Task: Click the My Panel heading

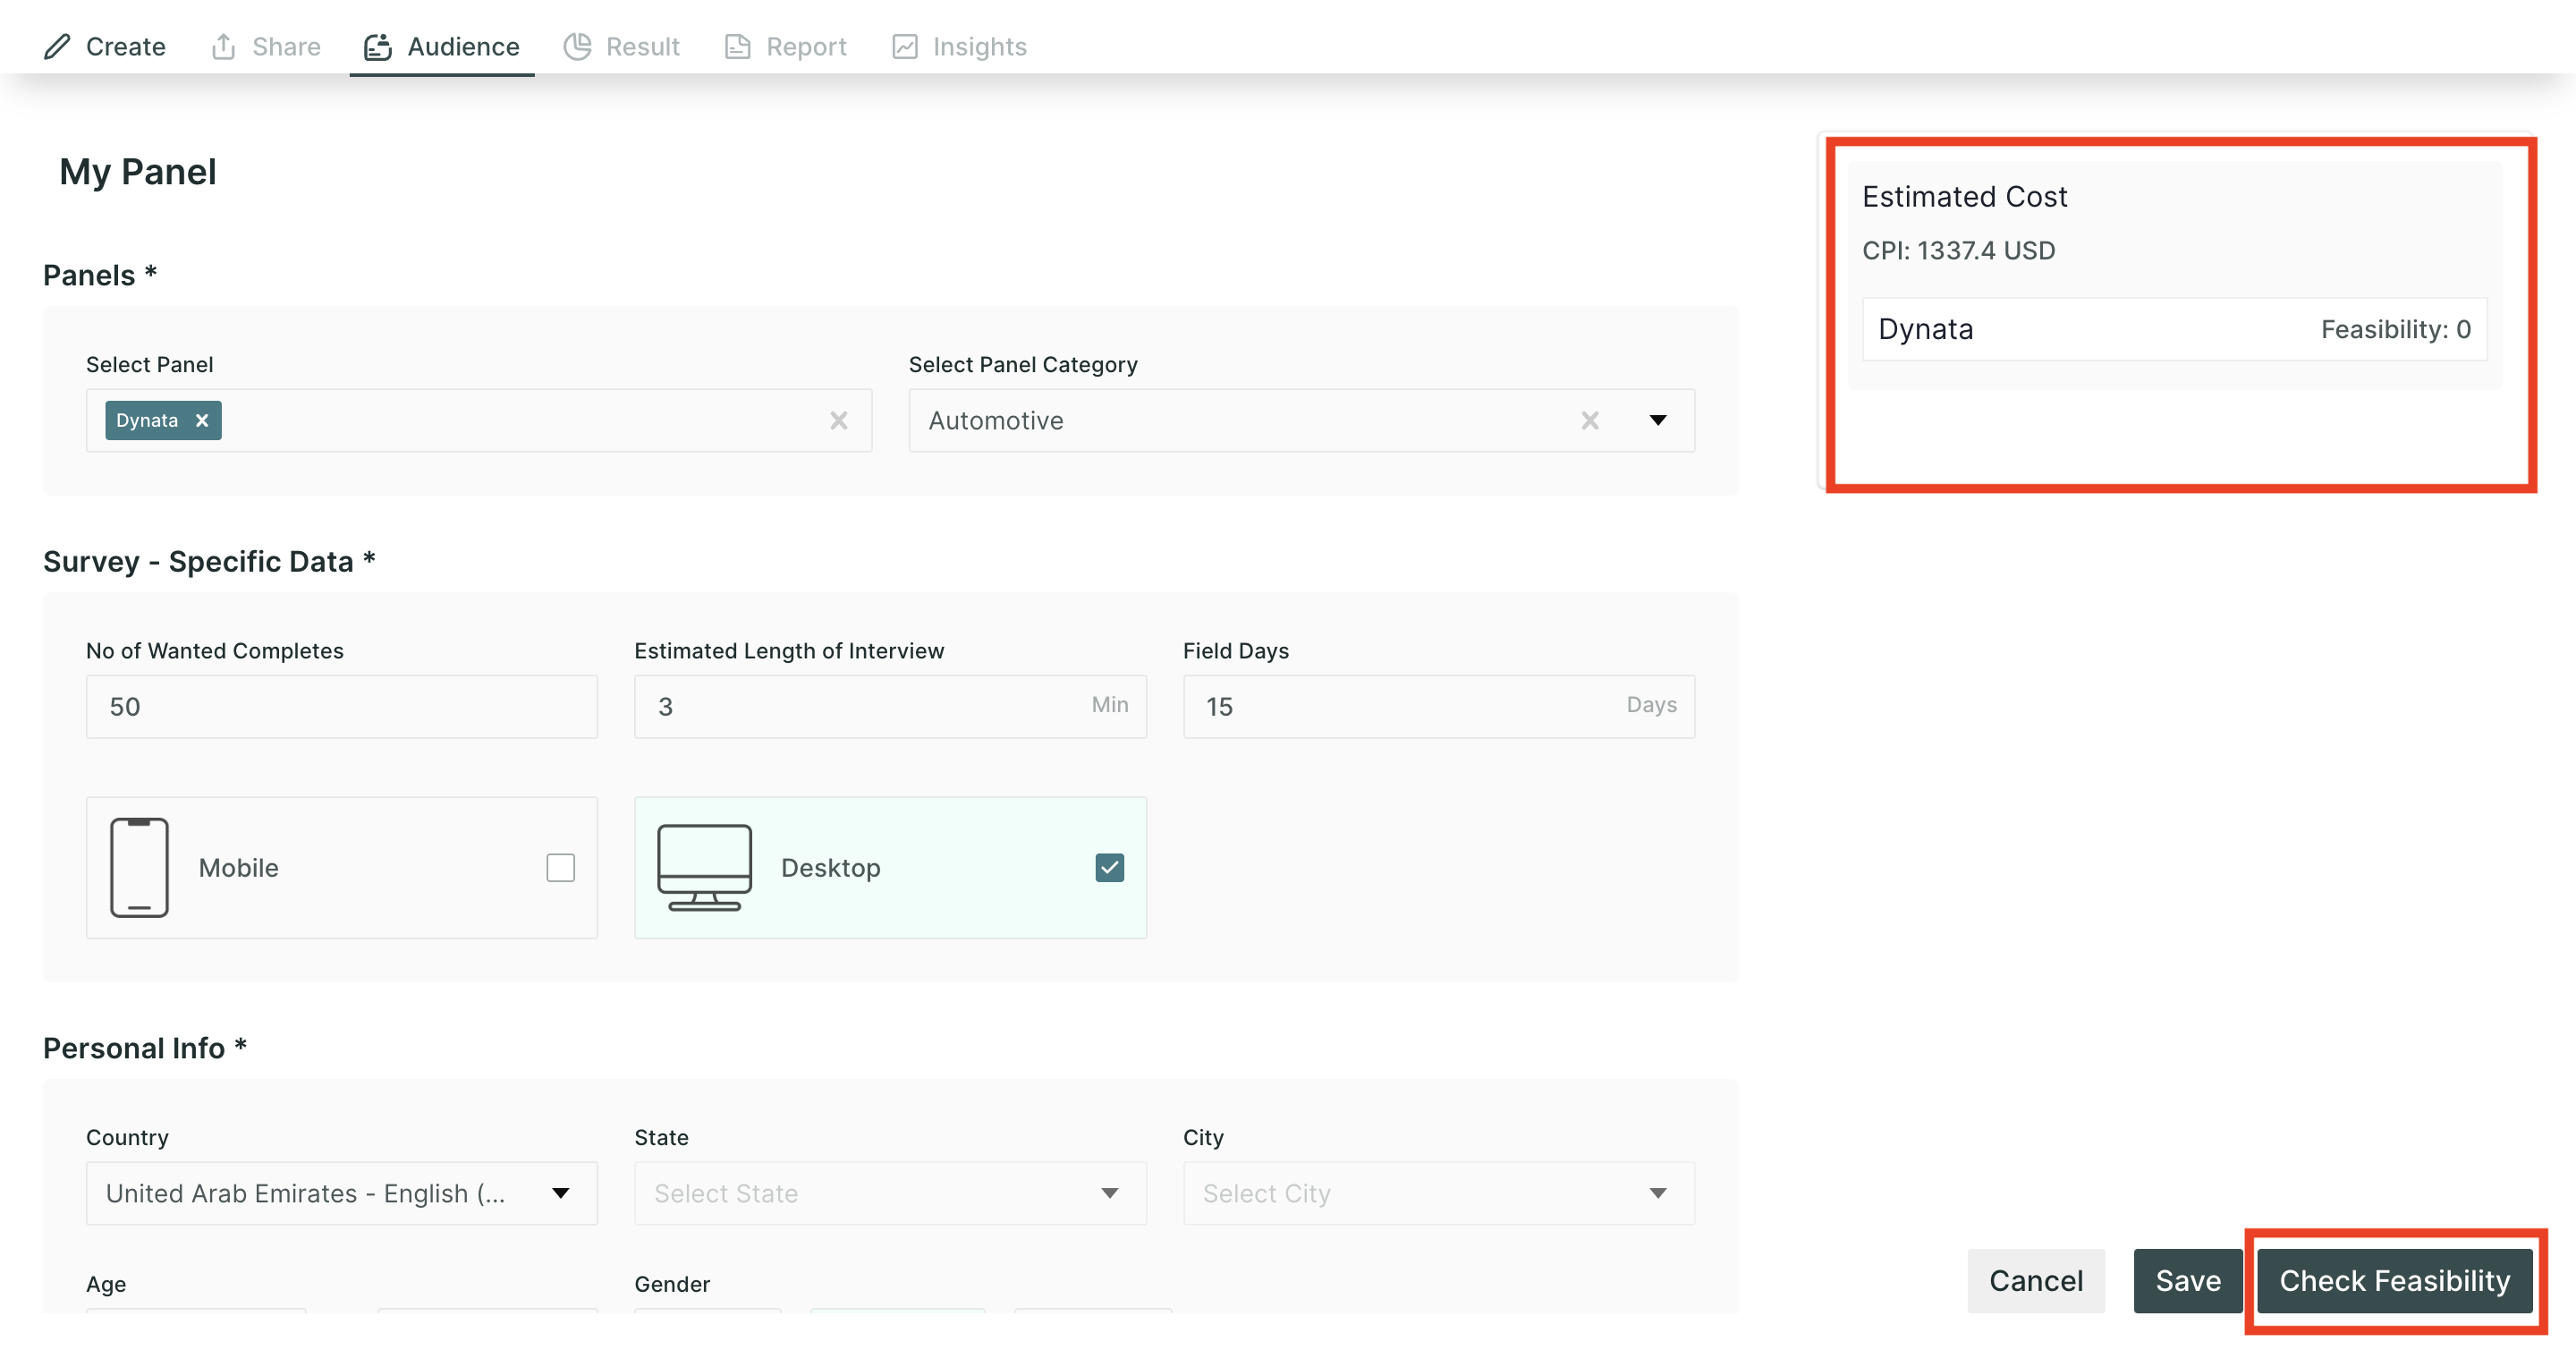Action: point(138,172)
